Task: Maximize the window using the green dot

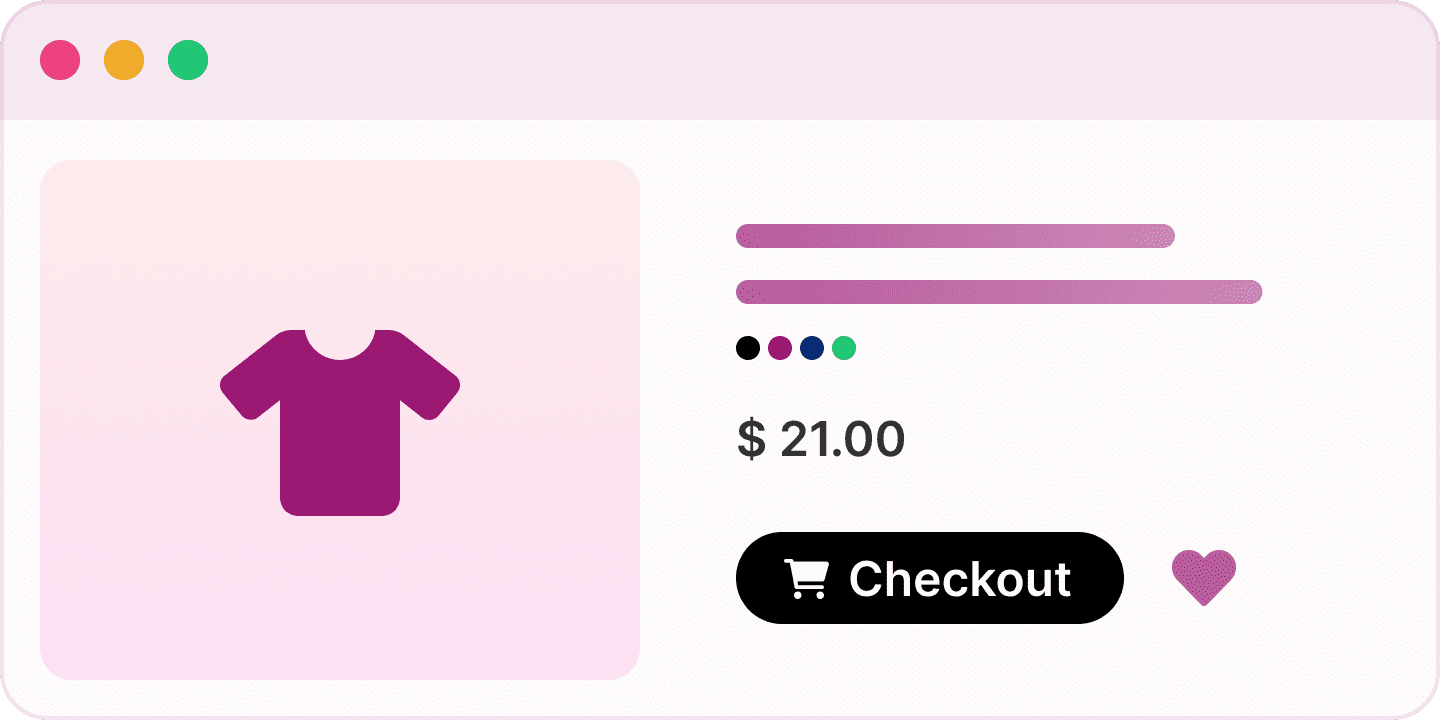Action: click(188, 60)
